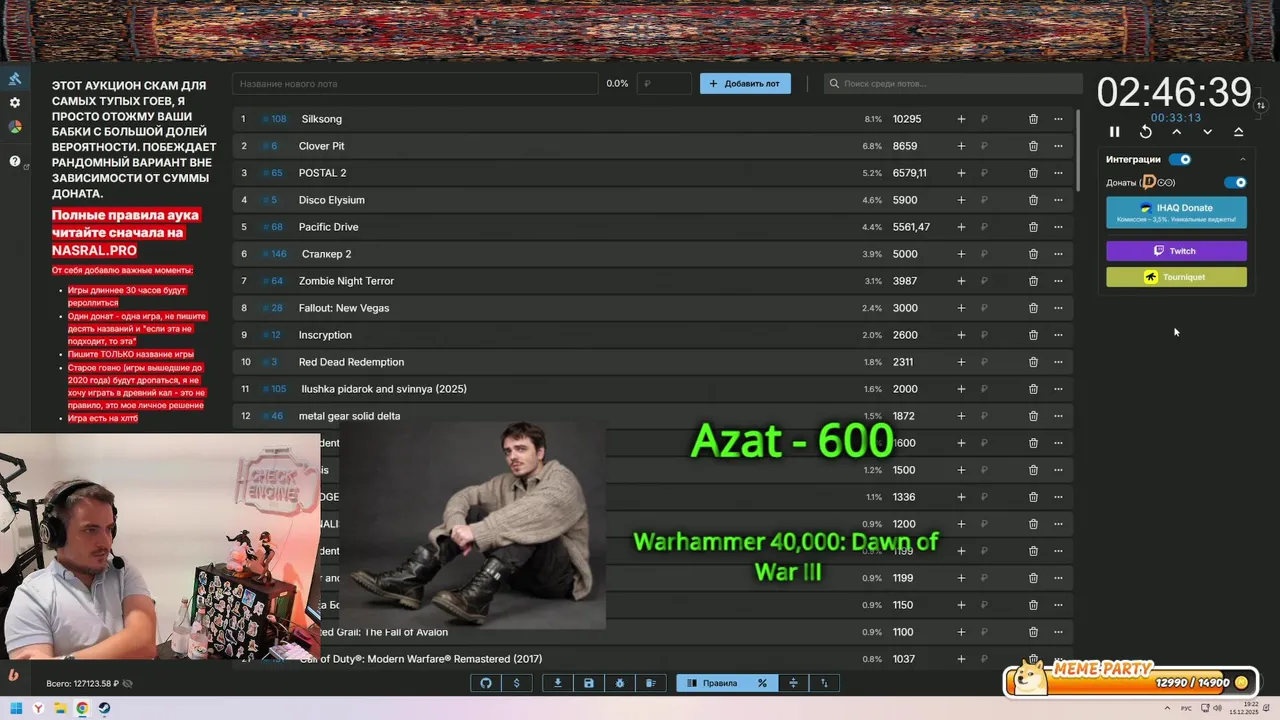
Task: Click the bug report icon in bottom toolbar
Action: pyautogui.click(x=620, y=683)
